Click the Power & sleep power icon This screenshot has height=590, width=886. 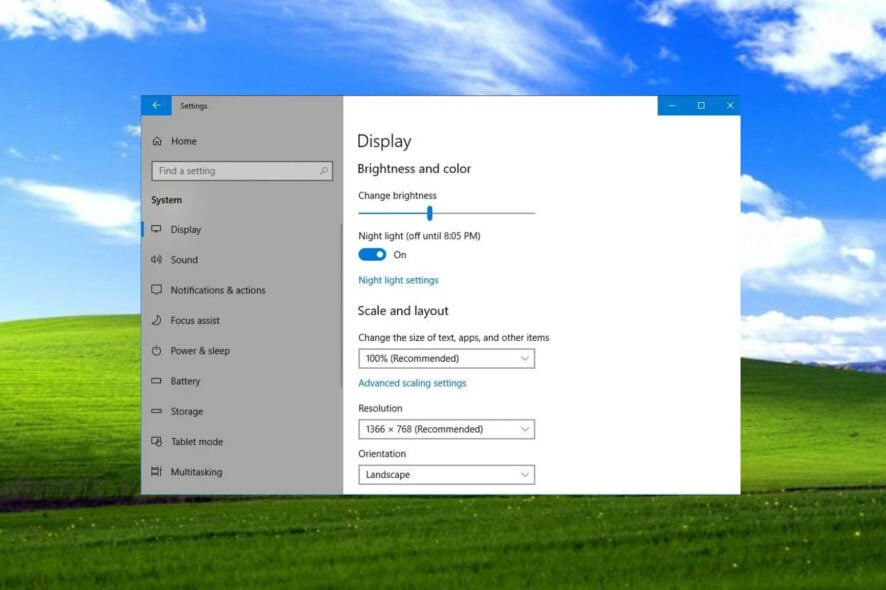pyautogui.click(x=157, y=351)
